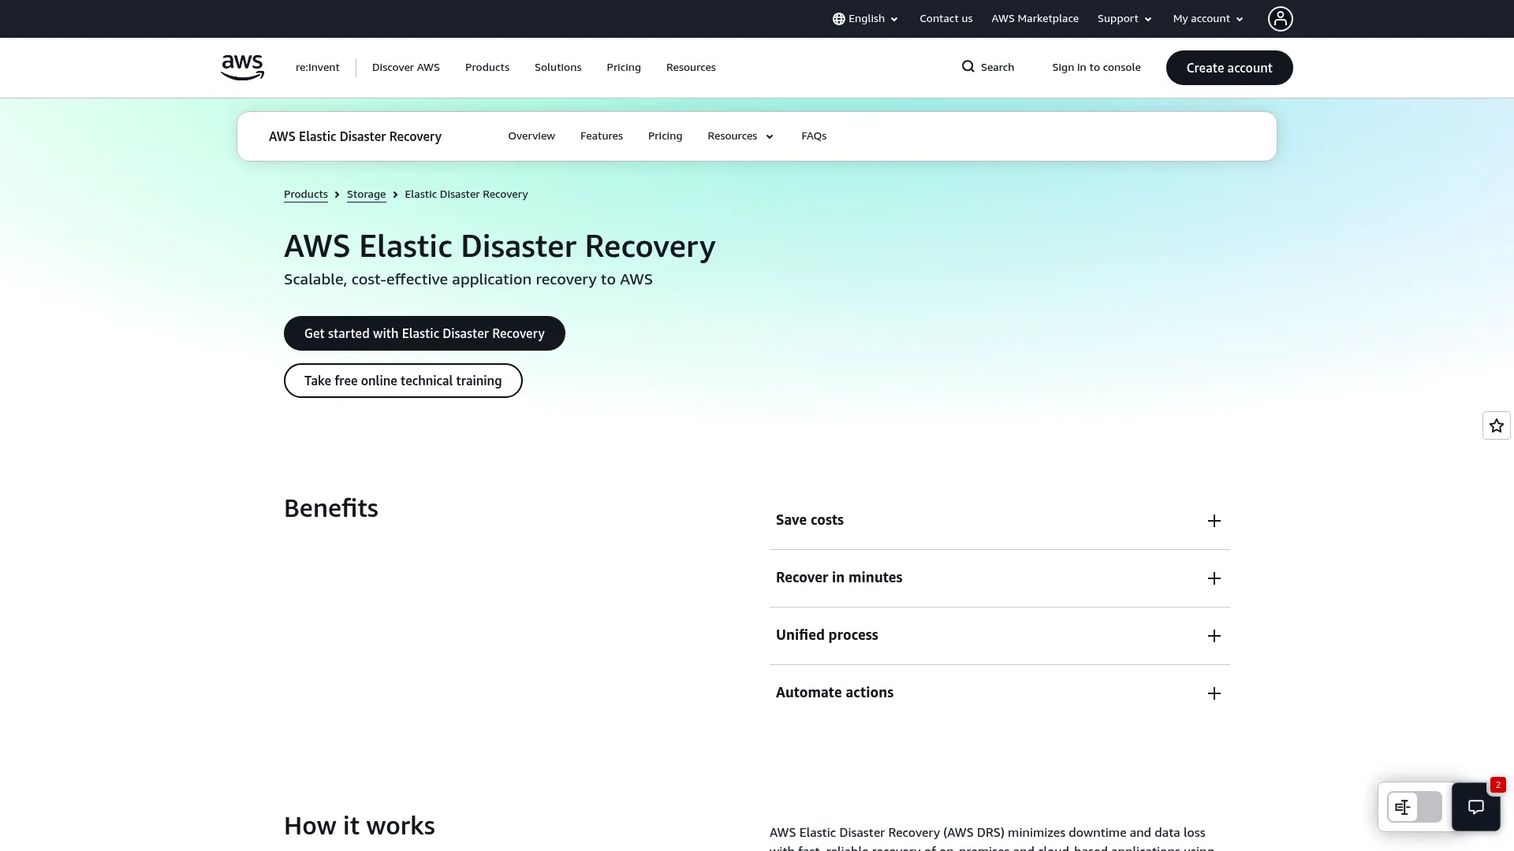Click Sign in to console

pyautogui.click(x=1096, y=67)
